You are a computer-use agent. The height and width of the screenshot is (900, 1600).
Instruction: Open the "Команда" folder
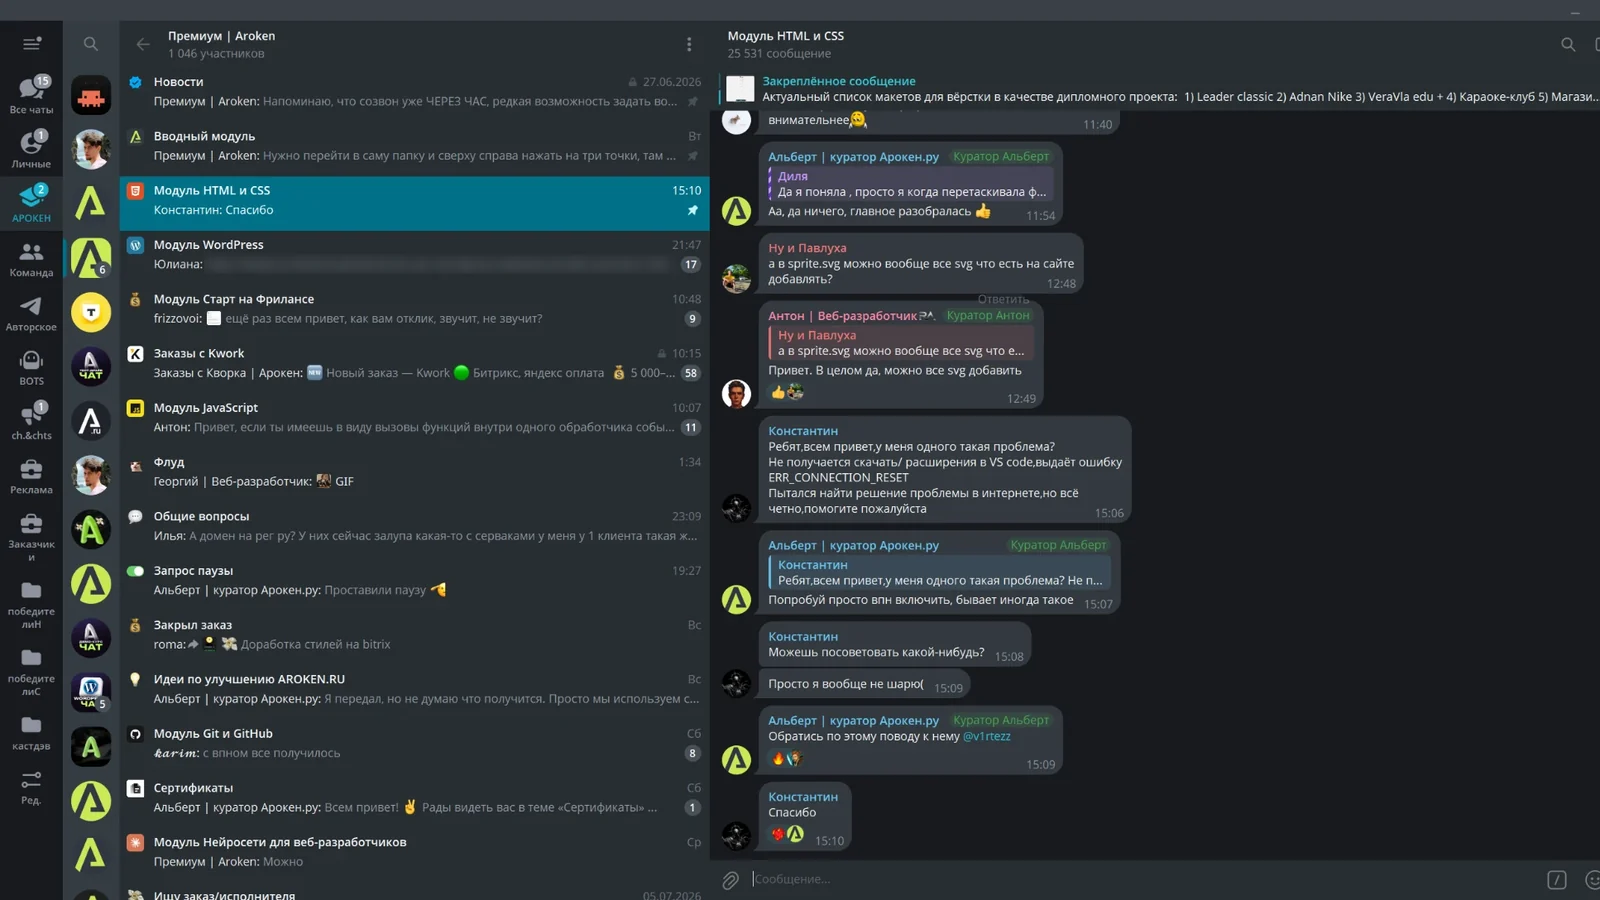pyautogui.click(x=32, y=258)
